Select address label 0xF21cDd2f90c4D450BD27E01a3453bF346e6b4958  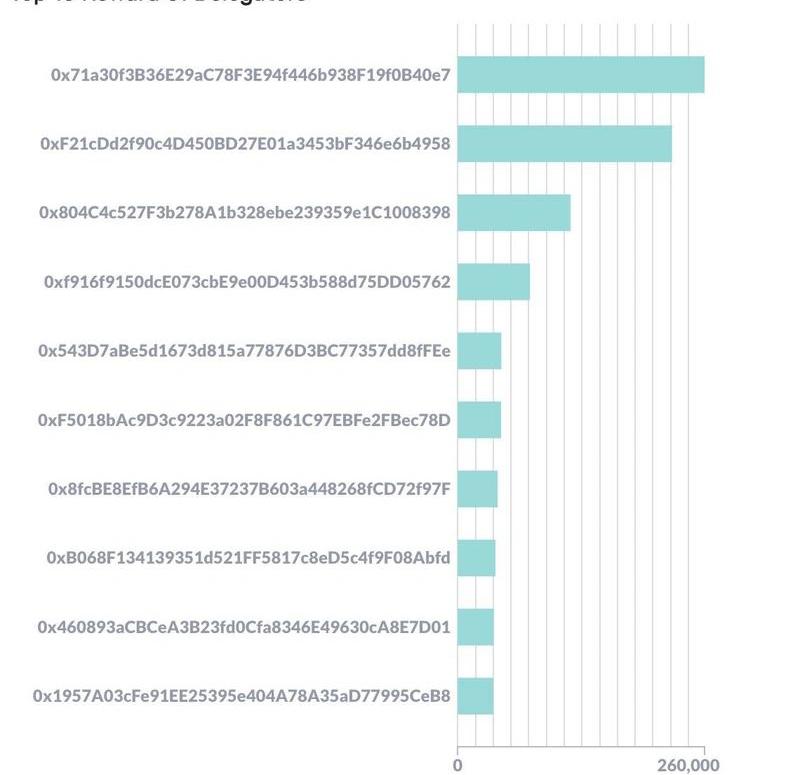coord(245,144)
